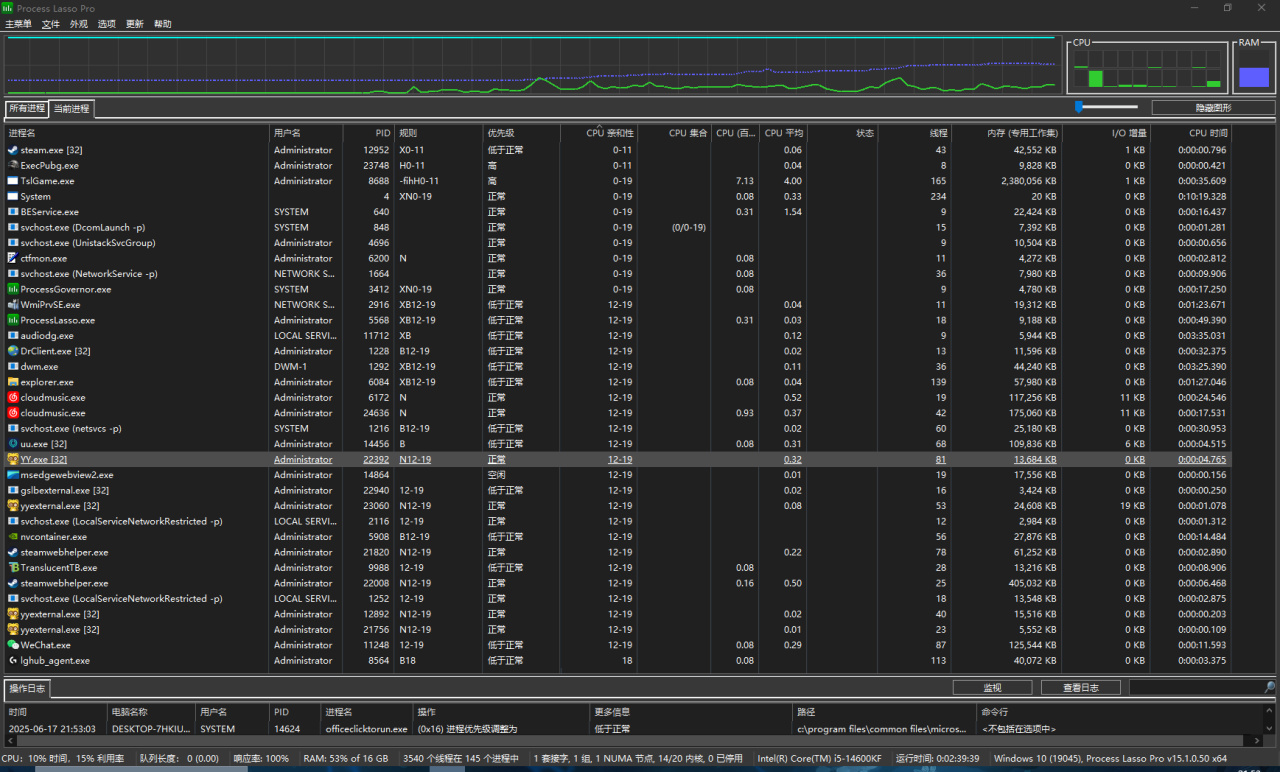Click the 更多信息 log column header
This screenshot has height=772, width=1280.
[x=689, y=713]
